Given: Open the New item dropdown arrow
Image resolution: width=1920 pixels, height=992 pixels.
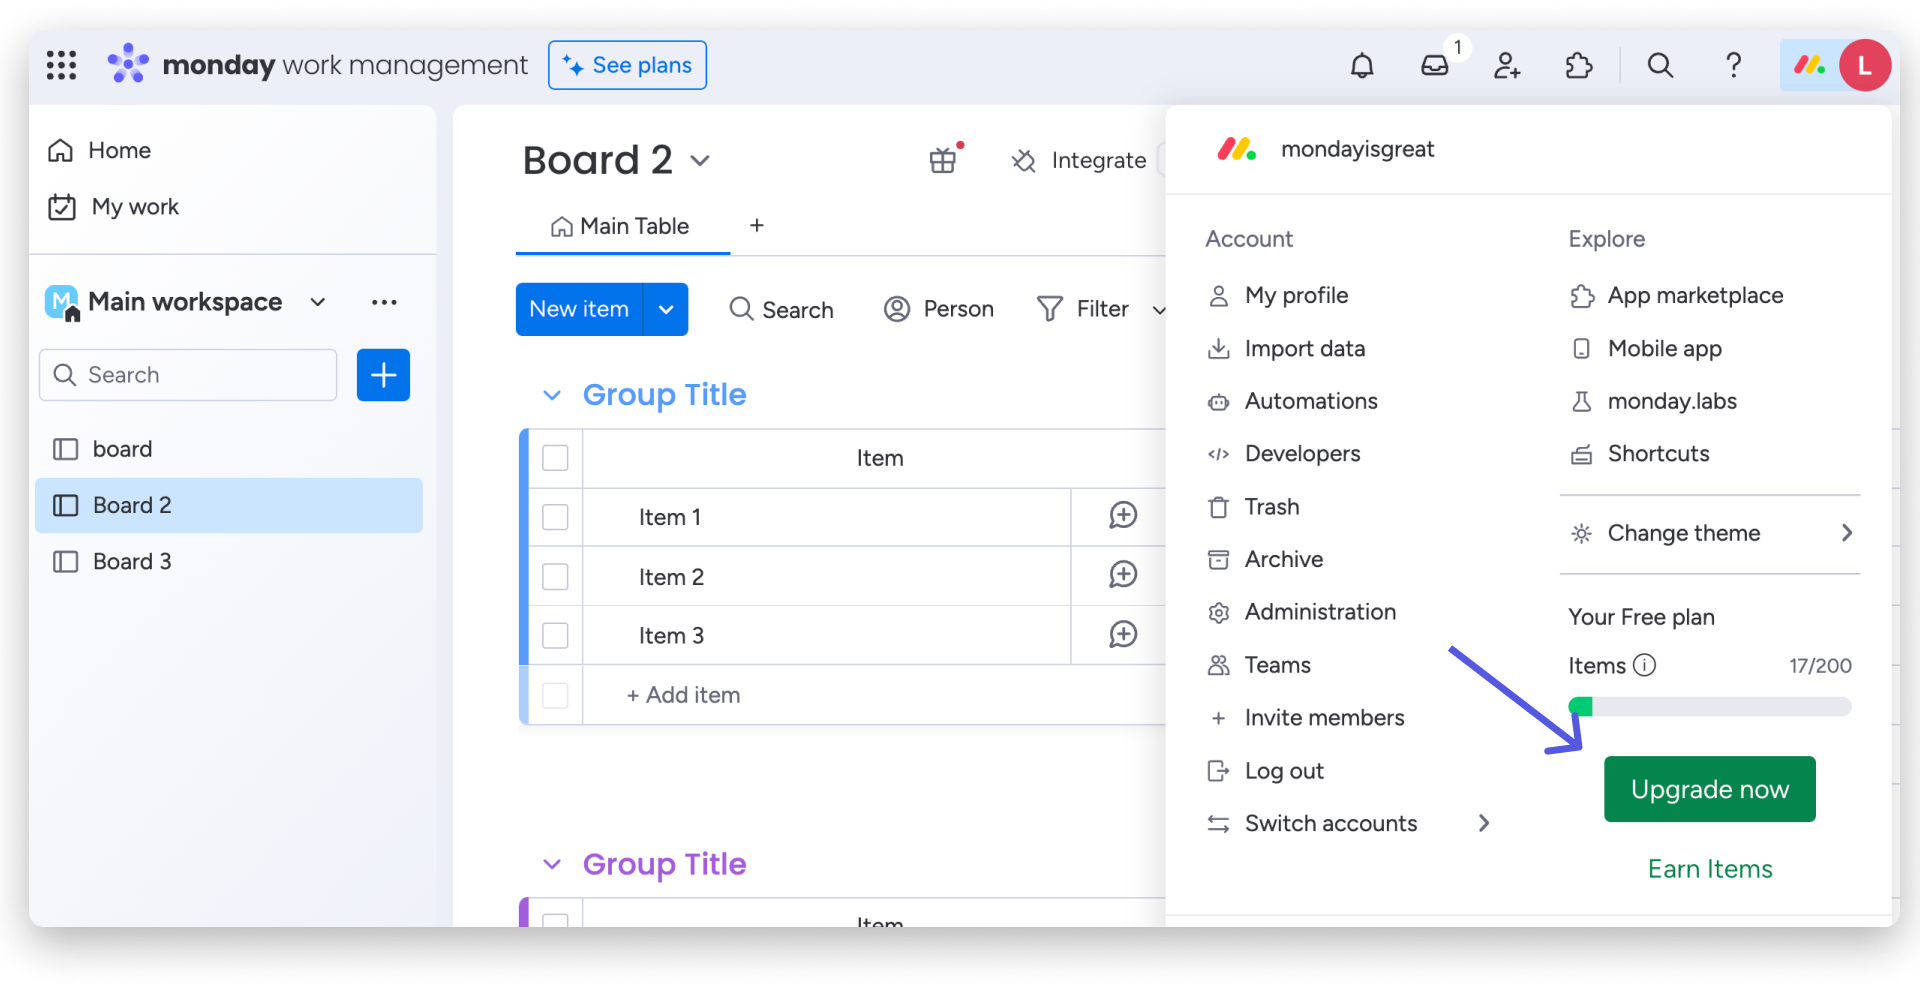Looking at the screenshot, I should click(x=666, y=310).
